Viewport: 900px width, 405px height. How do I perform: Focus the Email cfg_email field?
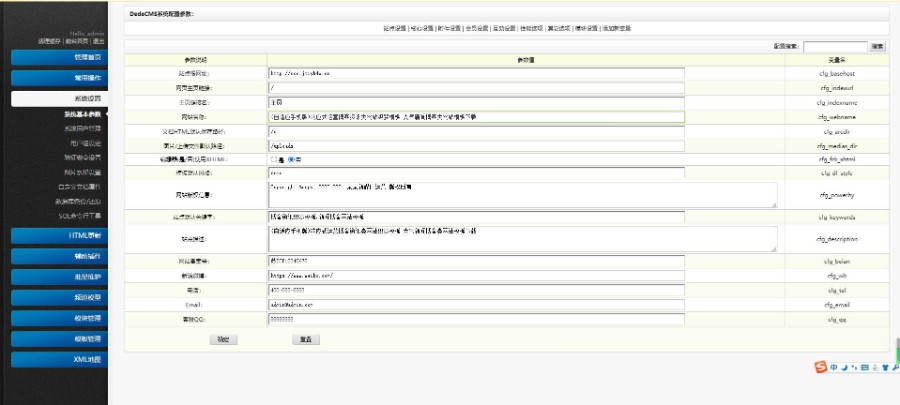tap(476, 305)
